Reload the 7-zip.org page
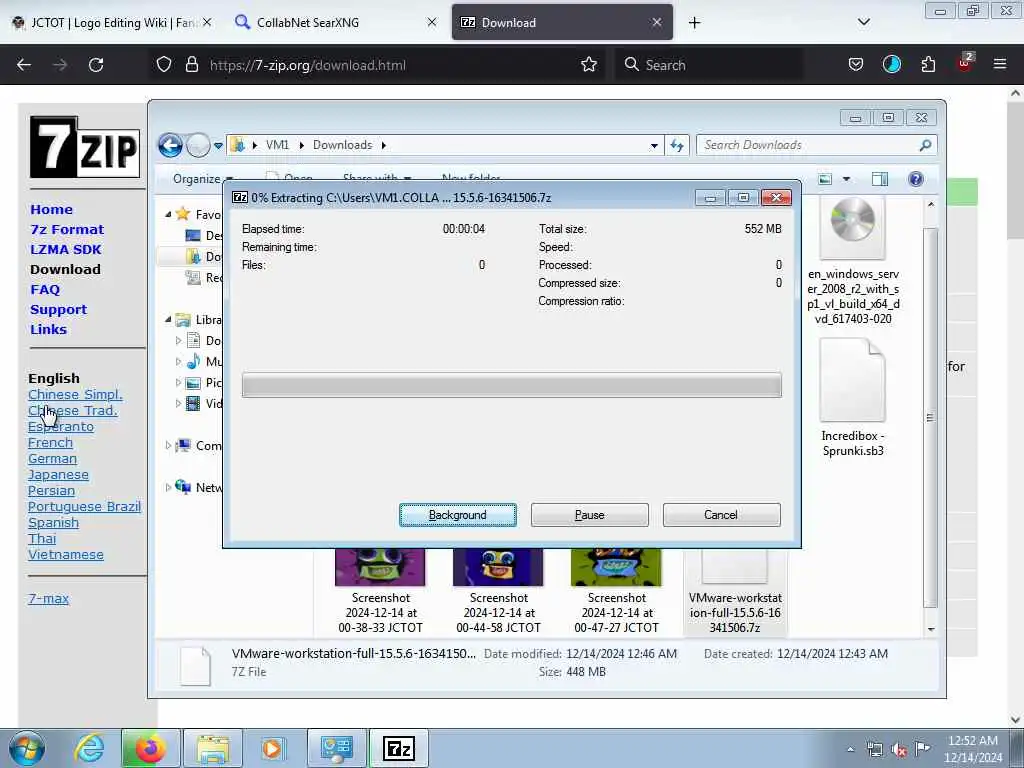The image size is (1024, 768). tap(96, 65)
